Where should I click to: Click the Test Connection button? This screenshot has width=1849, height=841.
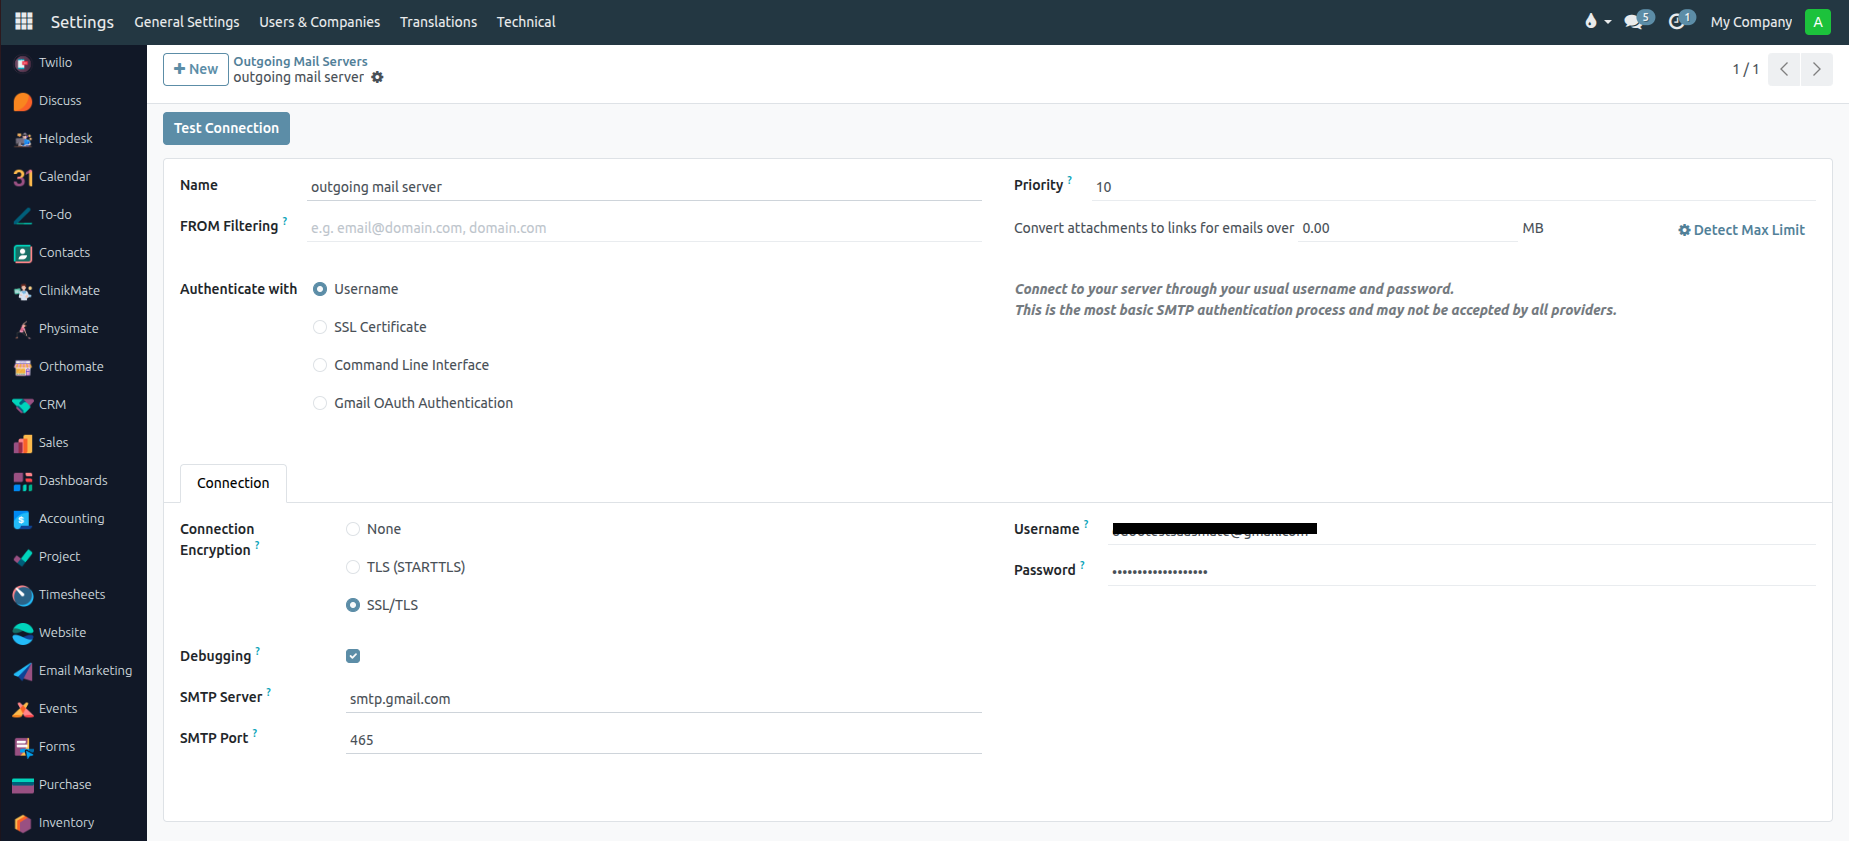click(226, 128)
